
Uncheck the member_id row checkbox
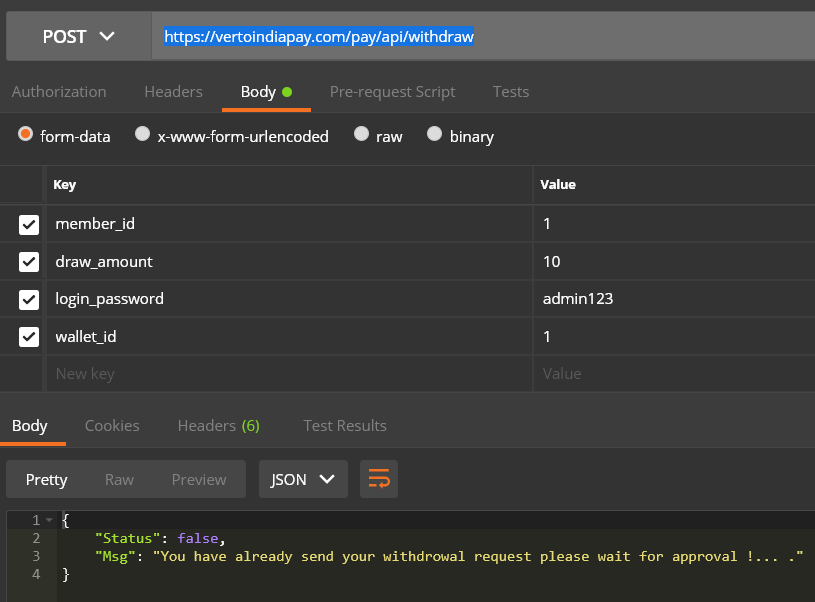29,224
